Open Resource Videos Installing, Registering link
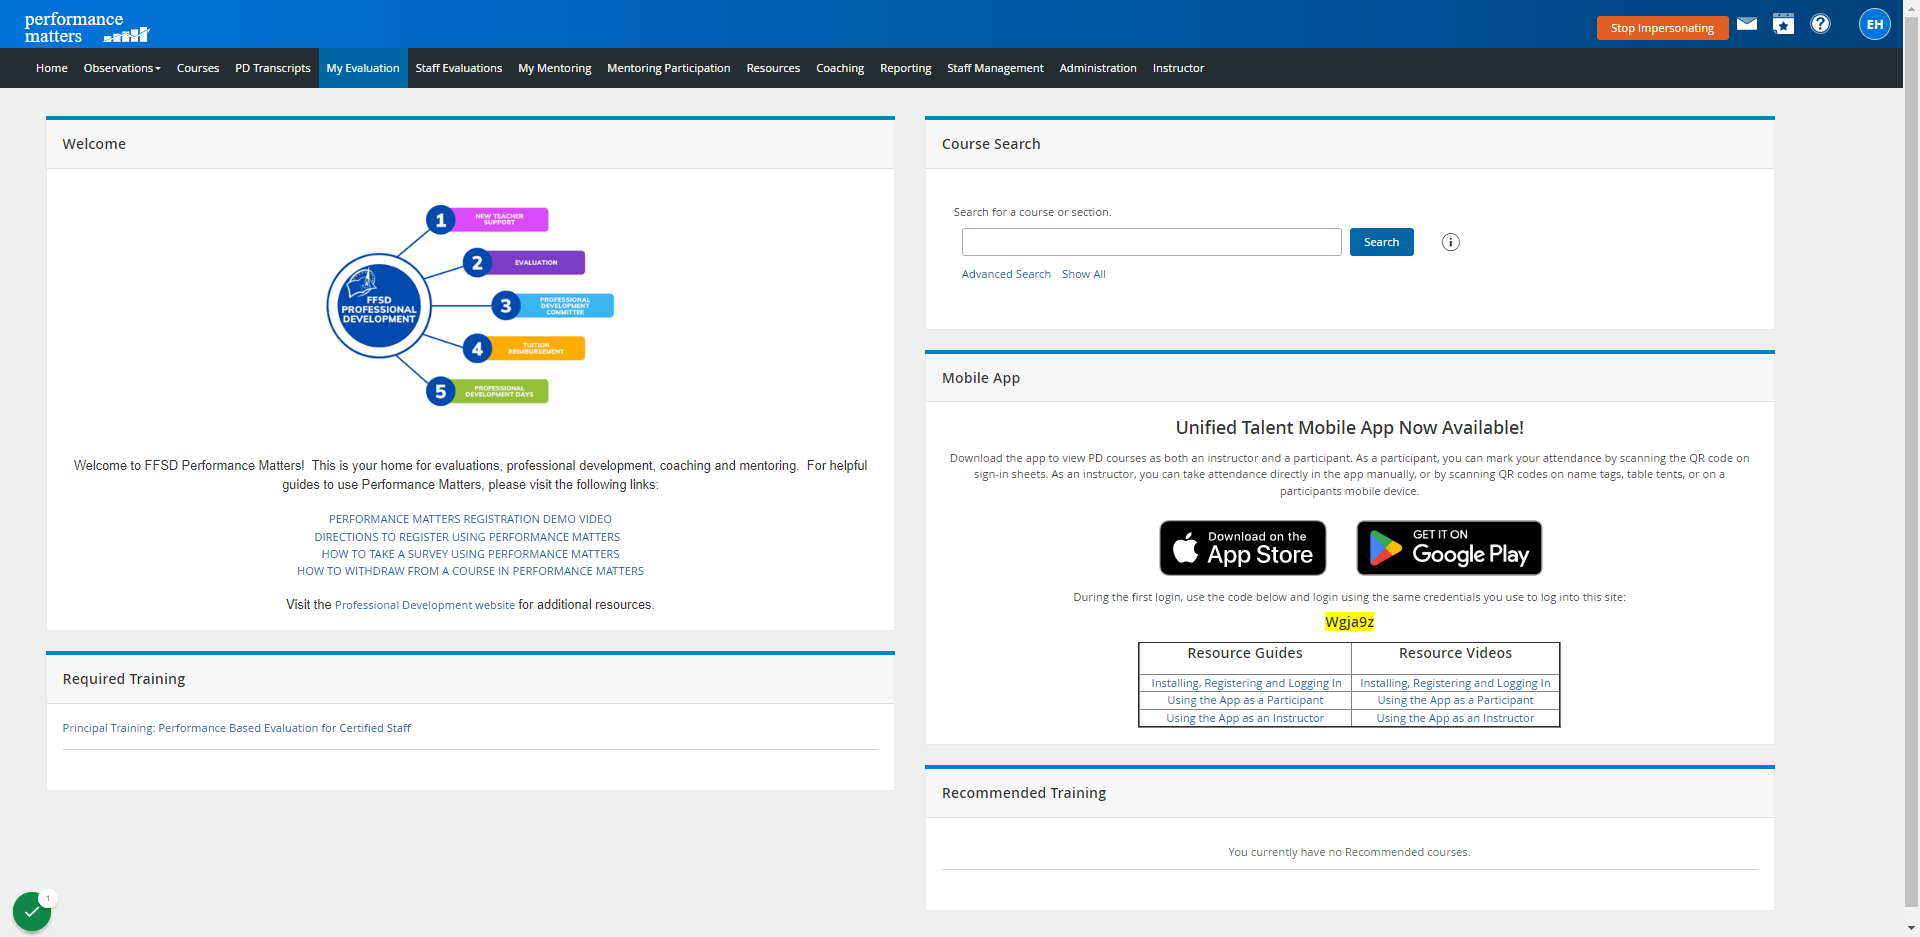 click(1455, 683)
